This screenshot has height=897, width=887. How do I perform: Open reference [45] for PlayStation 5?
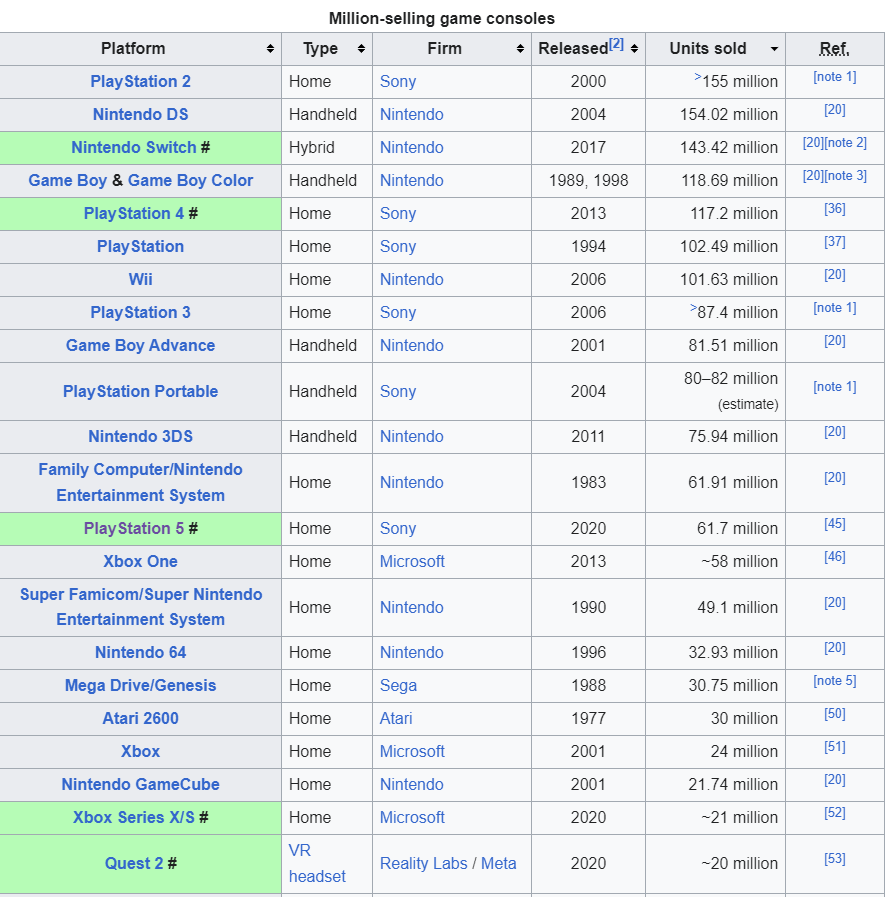[x=835, y=524]
